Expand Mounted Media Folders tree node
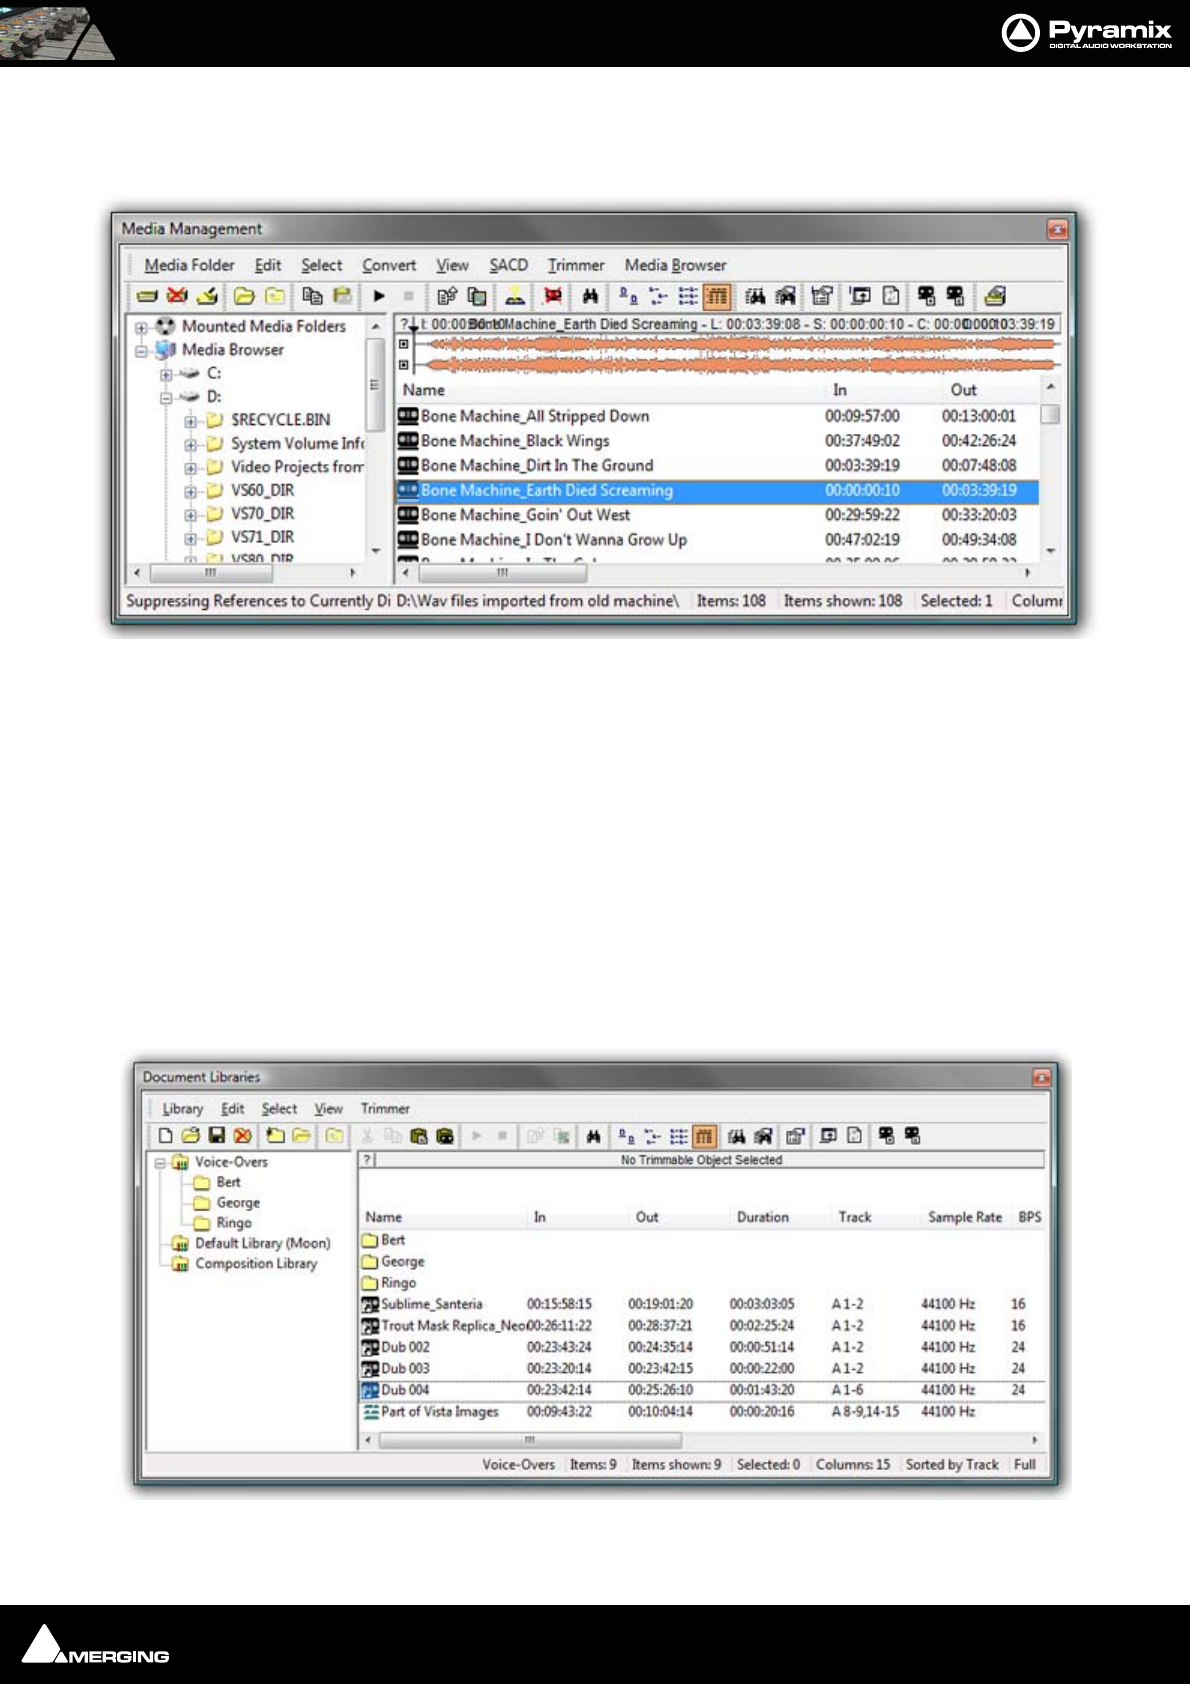The width and height of the screenshot is (1190, 1684). coord(142,328)
